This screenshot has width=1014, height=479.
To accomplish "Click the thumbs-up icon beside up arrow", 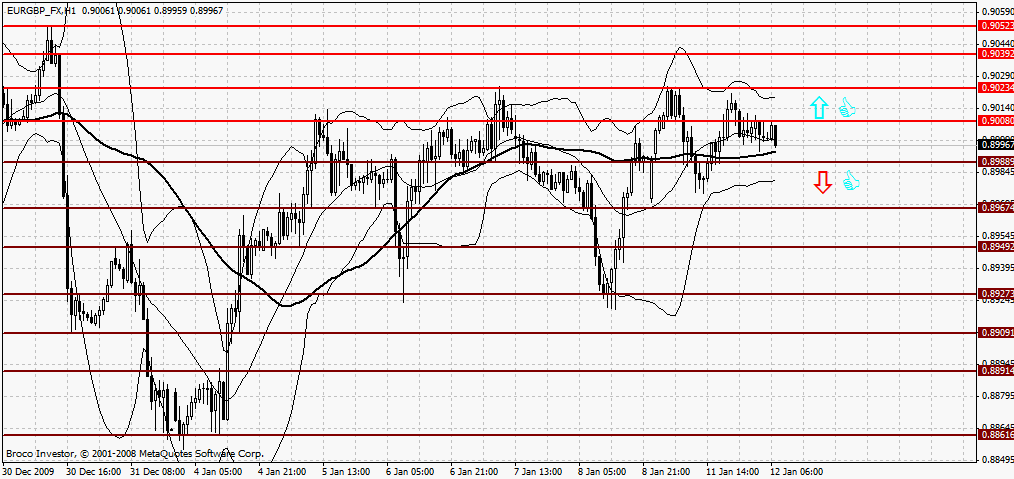I will point(848,108).
